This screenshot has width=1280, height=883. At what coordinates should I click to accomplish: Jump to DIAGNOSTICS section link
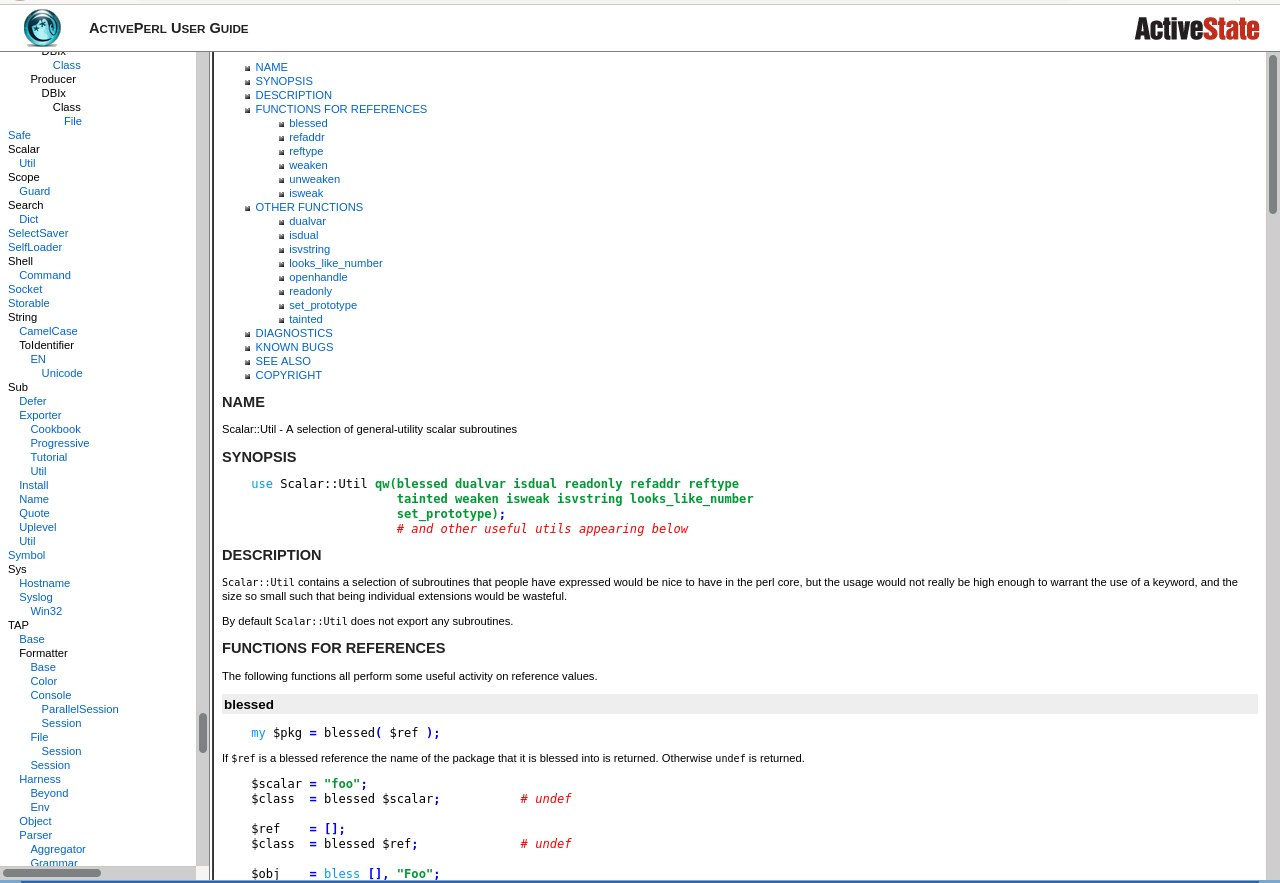click(x=293, y=333)
